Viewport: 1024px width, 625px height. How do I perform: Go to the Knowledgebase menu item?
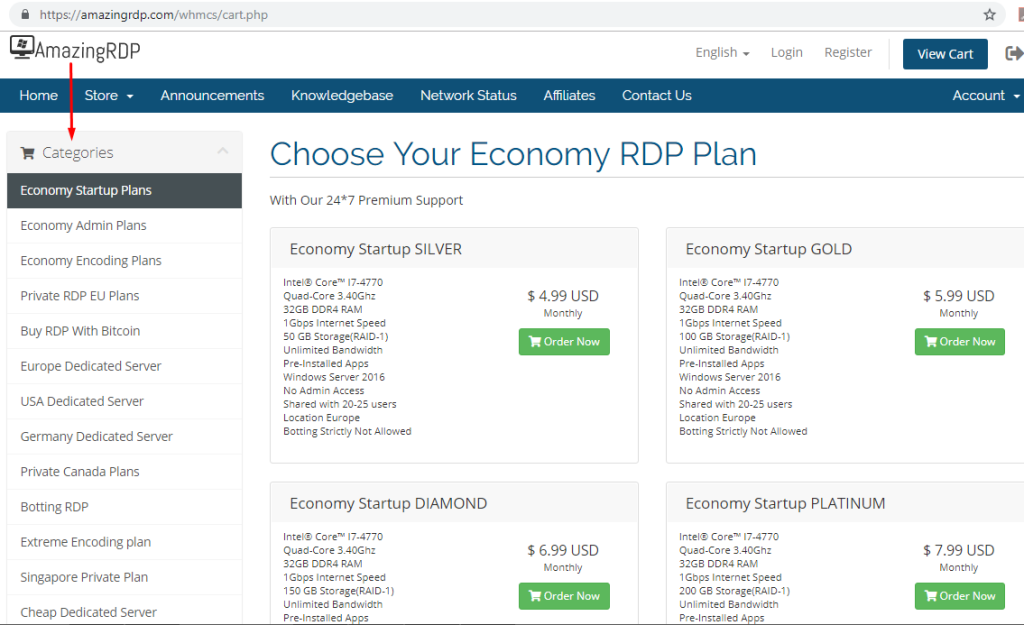tap(342, 96)
